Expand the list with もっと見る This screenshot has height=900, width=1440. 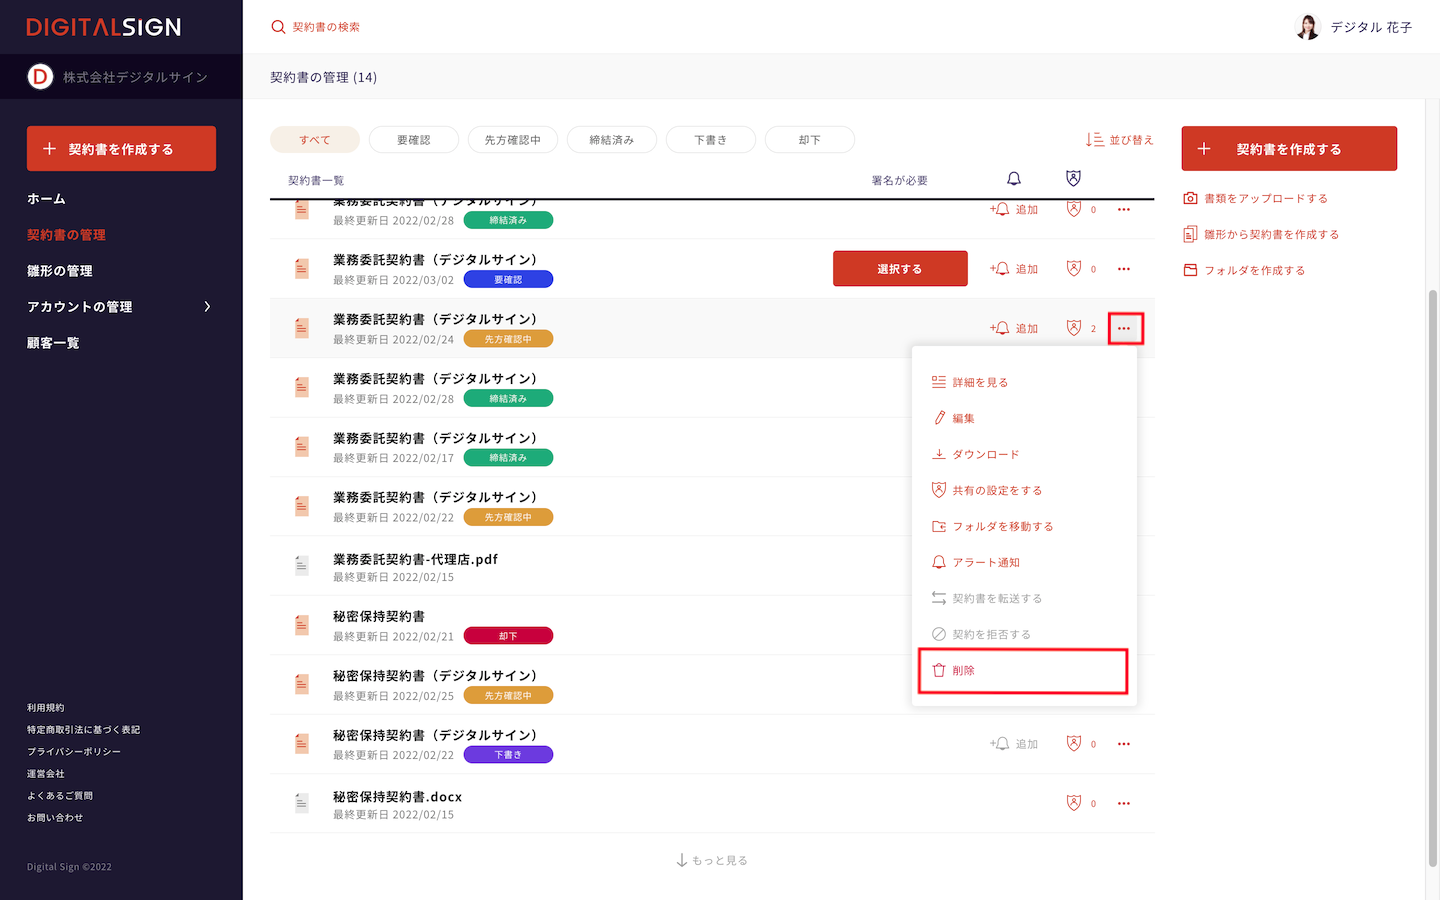pos(712,861)
